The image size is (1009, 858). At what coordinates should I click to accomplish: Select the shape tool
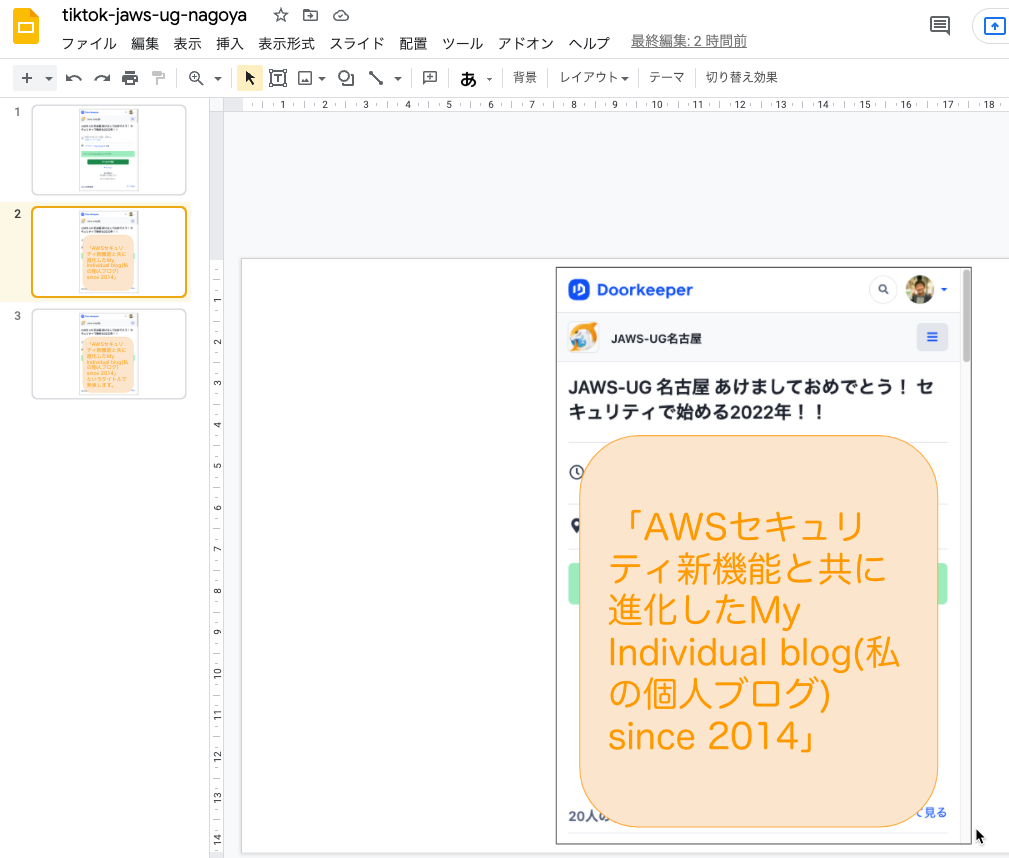[x=346, y=78]
